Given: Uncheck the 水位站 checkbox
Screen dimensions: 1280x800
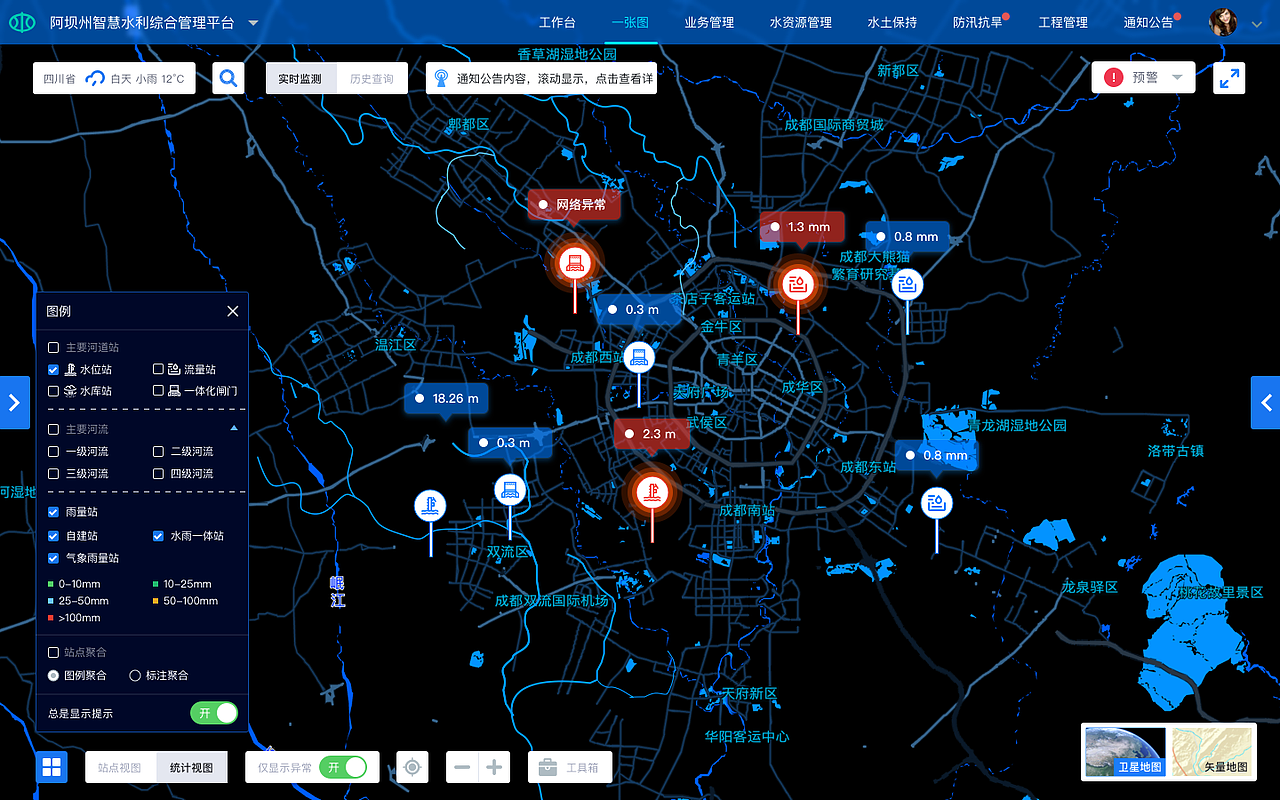Looking at the screenshot, I should tap(54, 370).
